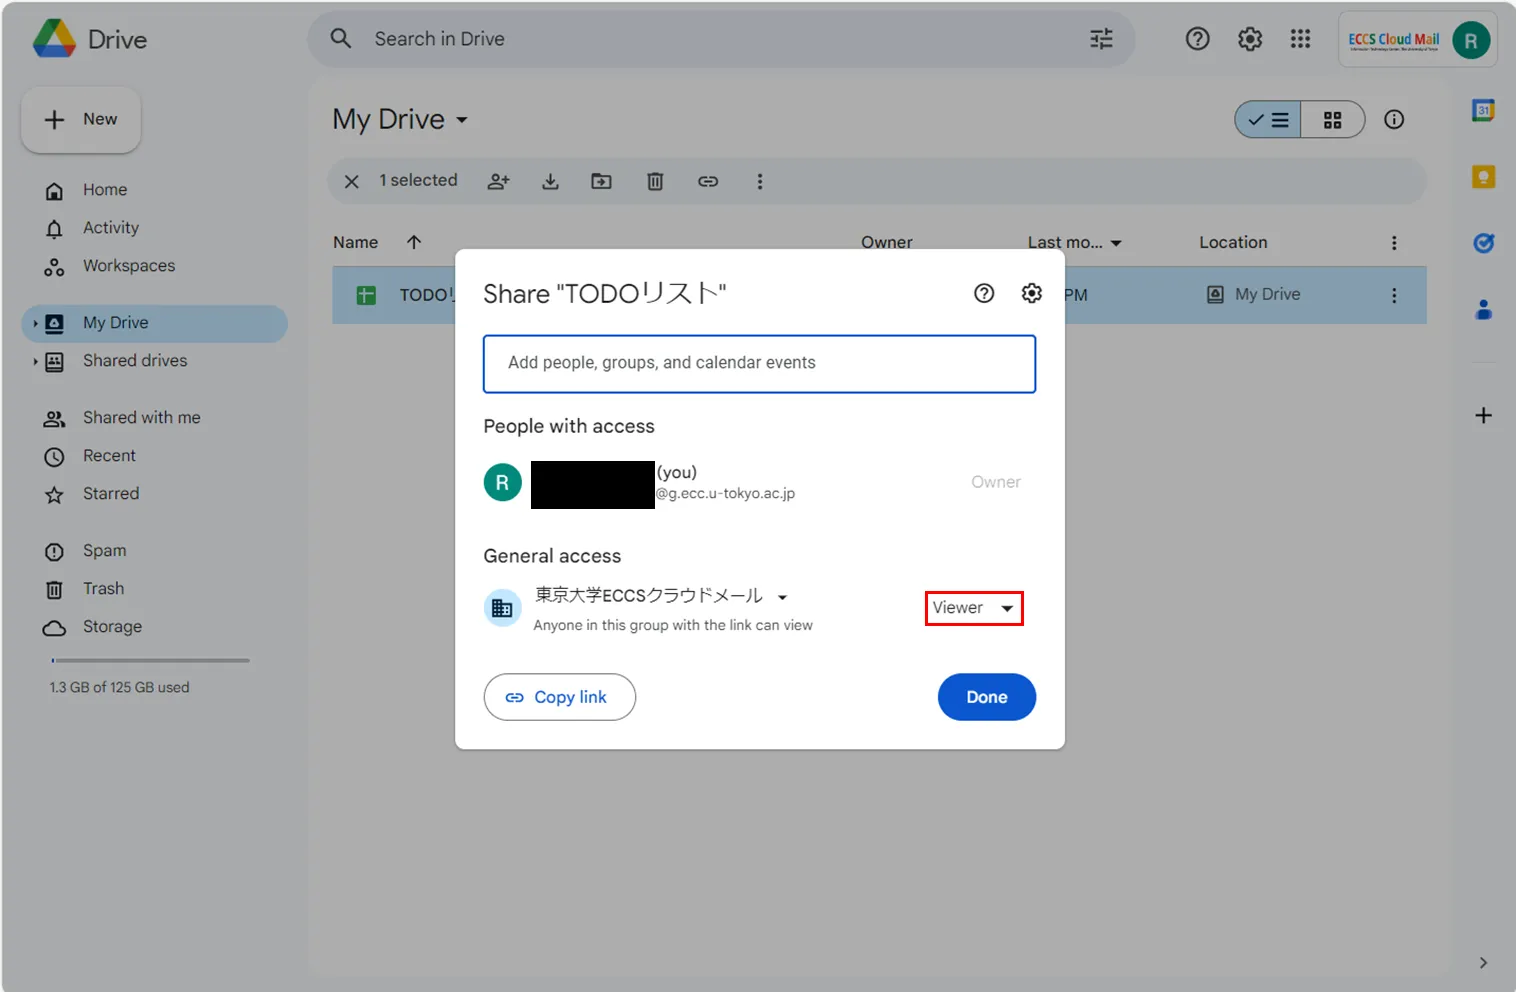The width and height of the screenshot is (1516, 992).
Task: Open search filter options icon
Action: click(x=1101, y=39)
